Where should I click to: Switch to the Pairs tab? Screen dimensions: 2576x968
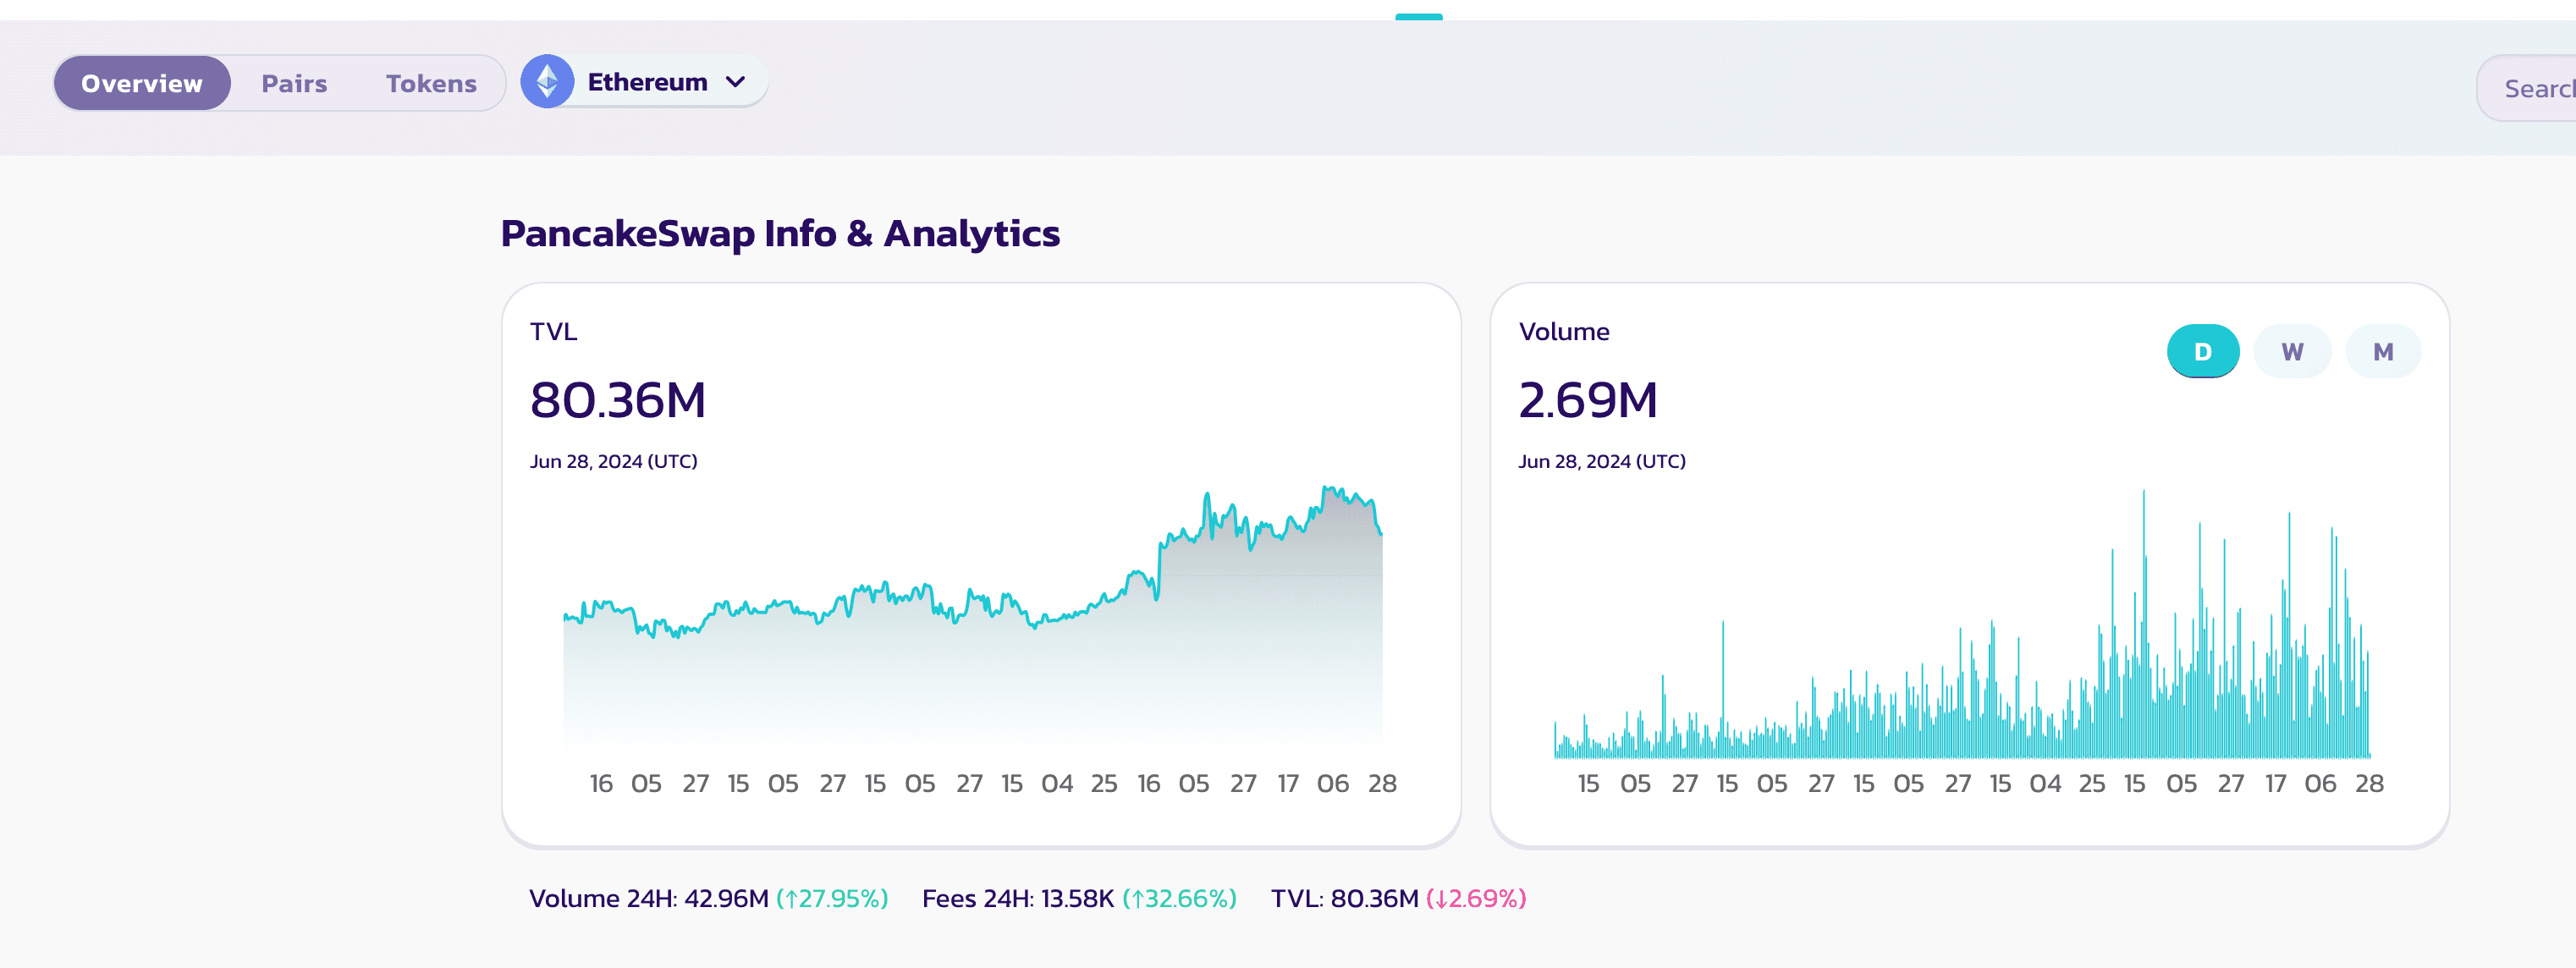[x=294, y=83]
